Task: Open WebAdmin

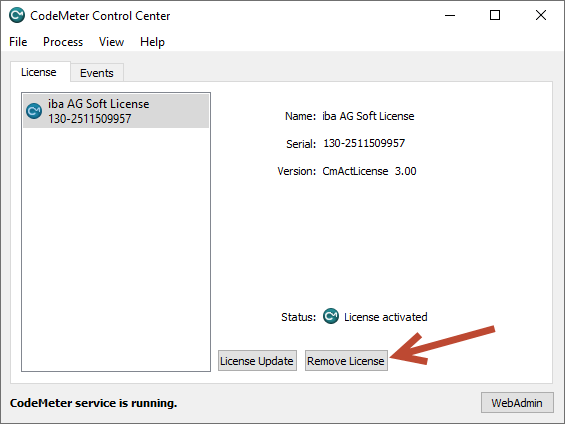Action: coord(517,403)
